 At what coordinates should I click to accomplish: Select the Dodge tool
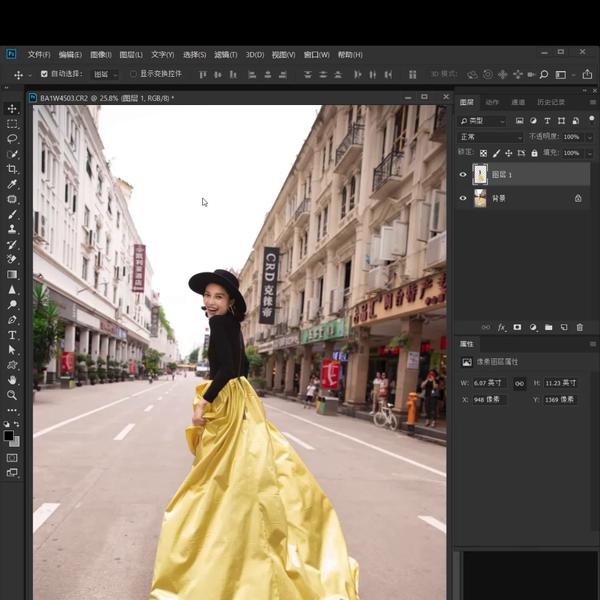click(12, 305)
